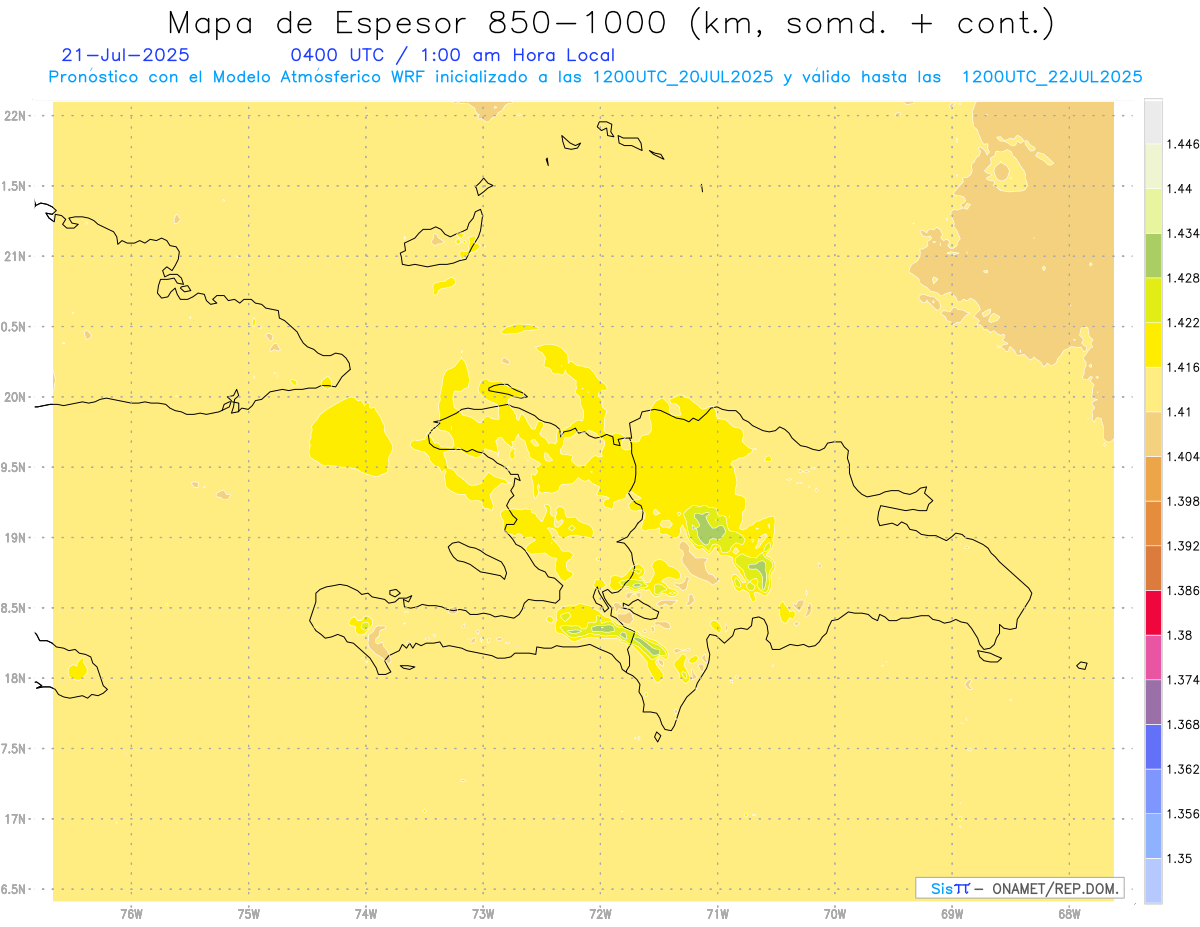Click the 22N latitude label

click(16, 116)
